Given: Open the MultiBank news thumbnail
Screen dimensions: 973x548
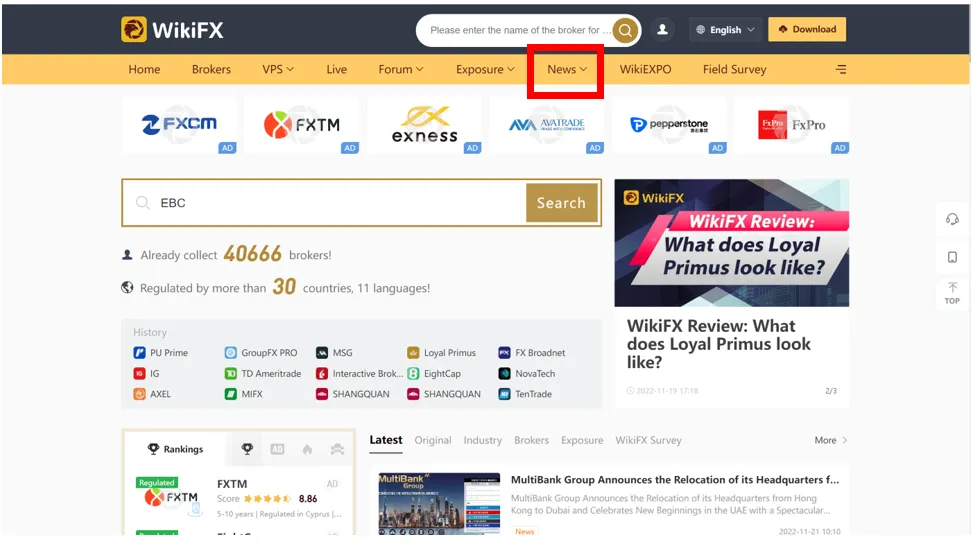Looking at the screenshot, I should pos(439,503).
